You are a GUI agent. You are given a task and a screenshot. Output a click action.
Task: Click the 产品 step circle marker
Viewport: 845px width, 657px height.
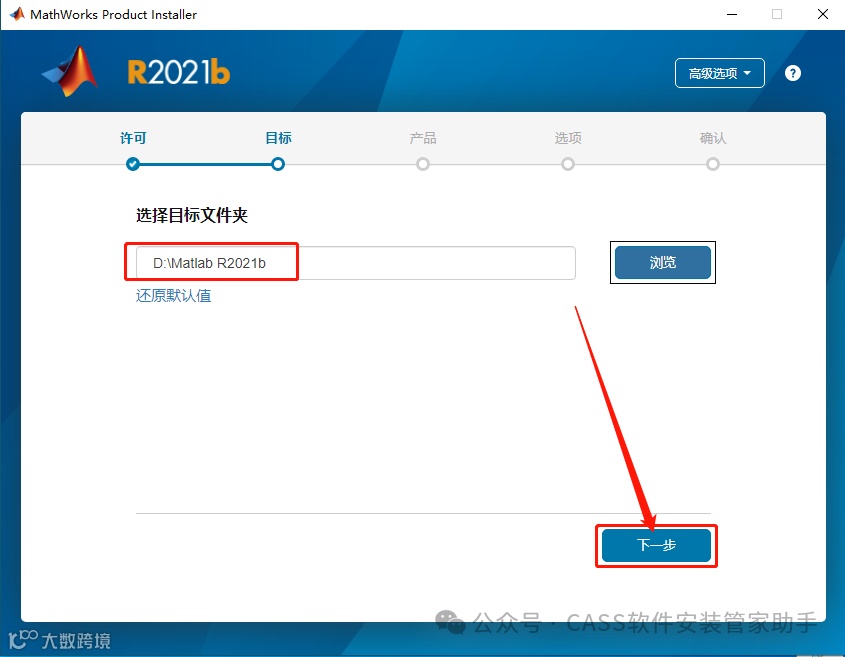tap(423, 164)
